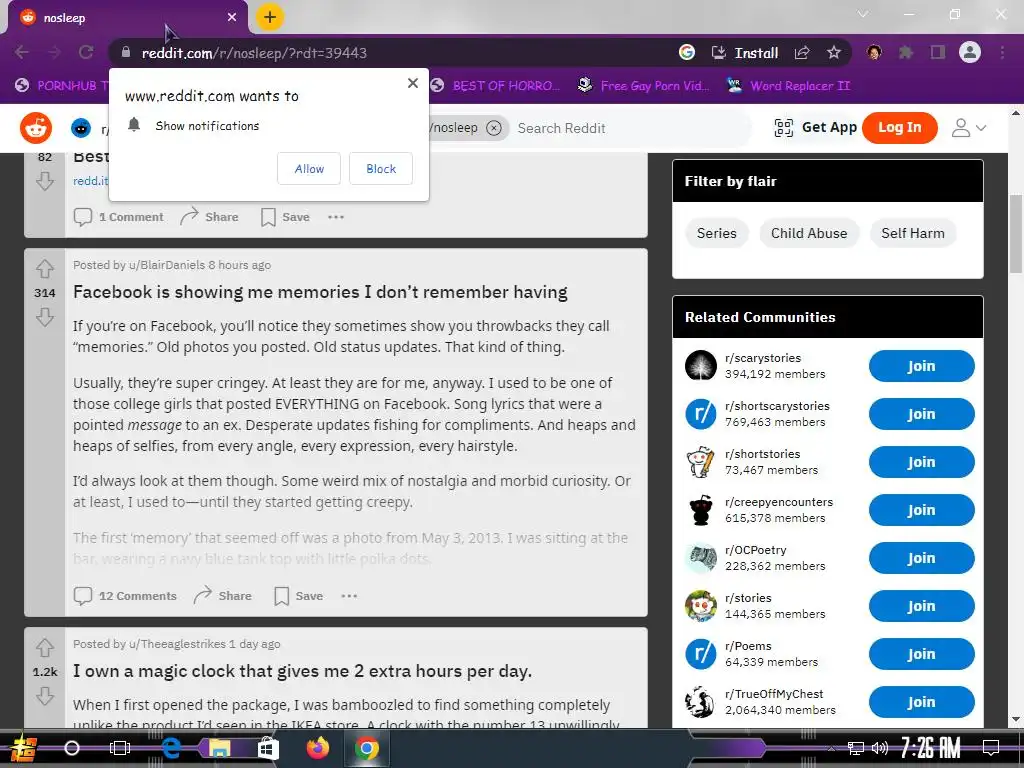This screenshot has height=768, width=1024.
Task: Allow reddit notifications
Action: (309, 168)
